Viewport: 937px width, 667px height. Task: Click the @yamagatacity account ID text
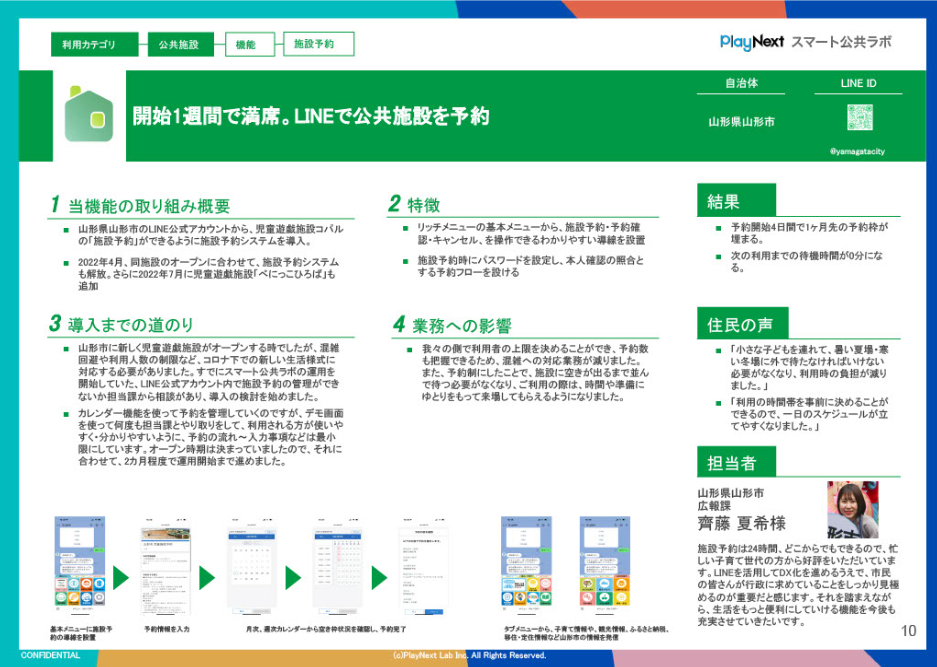point(857,151)
